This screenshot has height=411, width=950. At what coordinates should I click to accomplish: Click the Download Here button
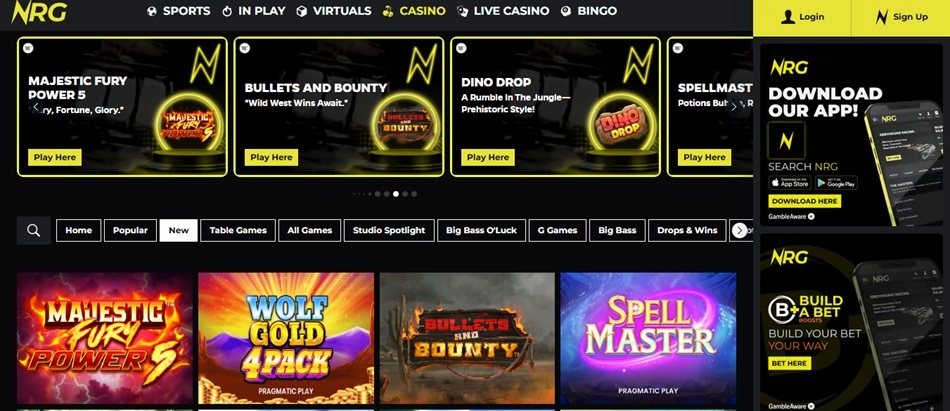(x=805, y=201)
